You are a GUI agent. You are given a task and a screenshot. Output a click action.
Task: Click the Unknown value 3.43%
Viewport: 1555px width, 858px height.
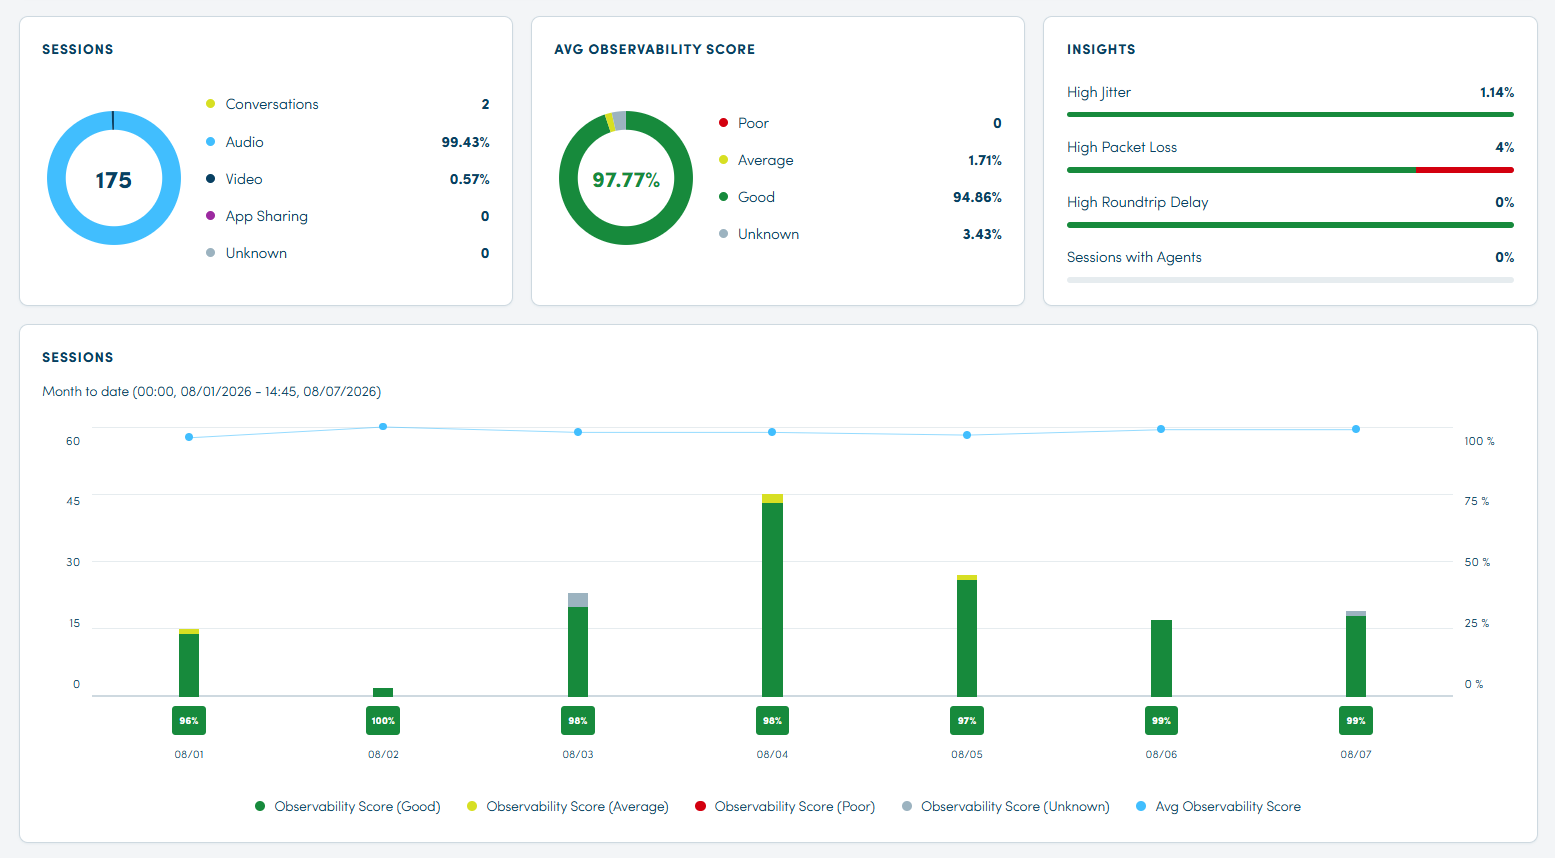982,234
